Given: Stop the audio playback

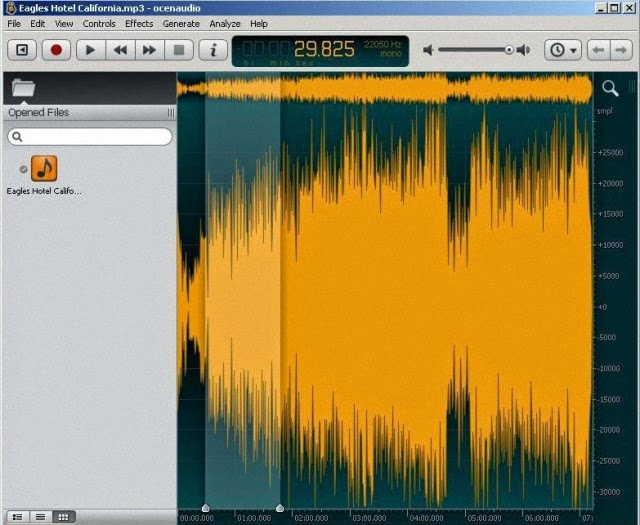Looking at the screenshot, I should click(x=179, y=50).
